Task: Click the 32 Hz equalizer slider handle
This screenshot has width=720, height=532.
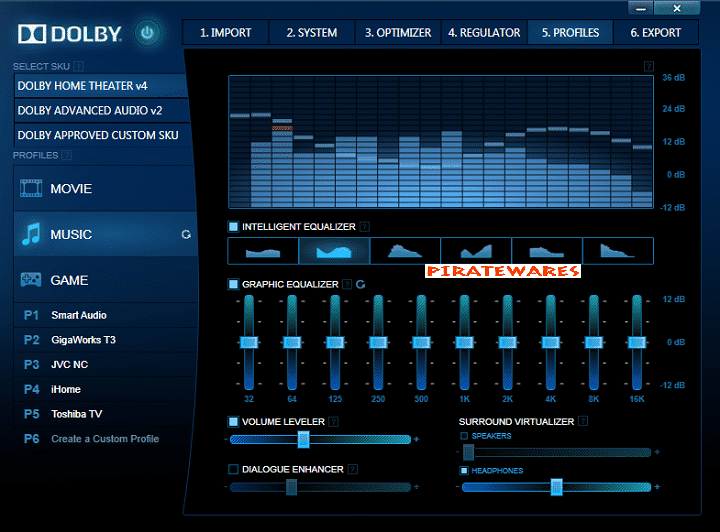Action: [249, 342]
